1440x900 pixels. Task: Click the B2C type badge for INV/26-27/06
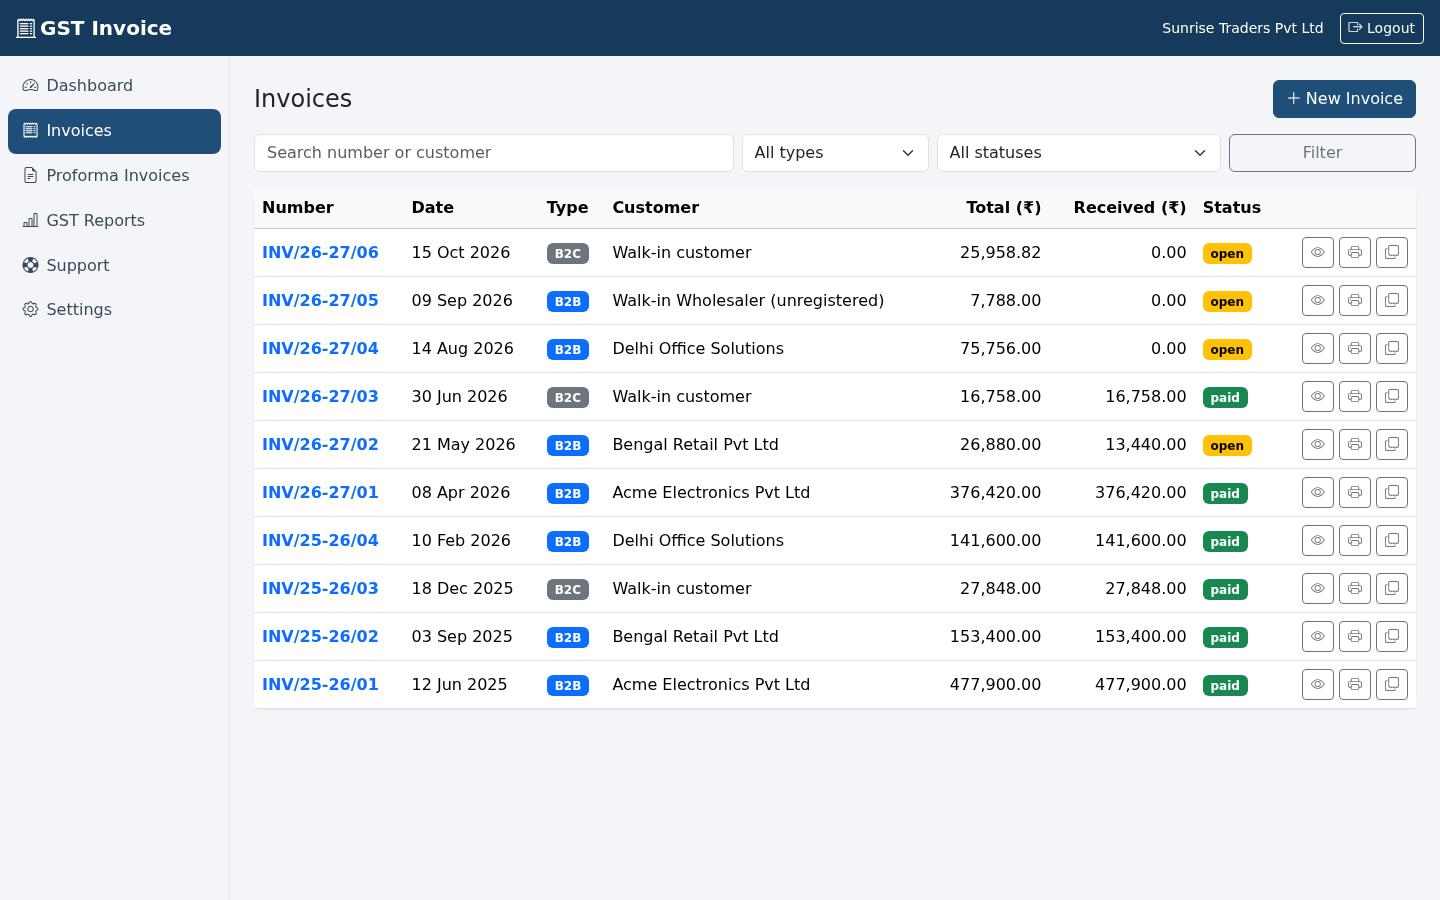tap(568, 254)
